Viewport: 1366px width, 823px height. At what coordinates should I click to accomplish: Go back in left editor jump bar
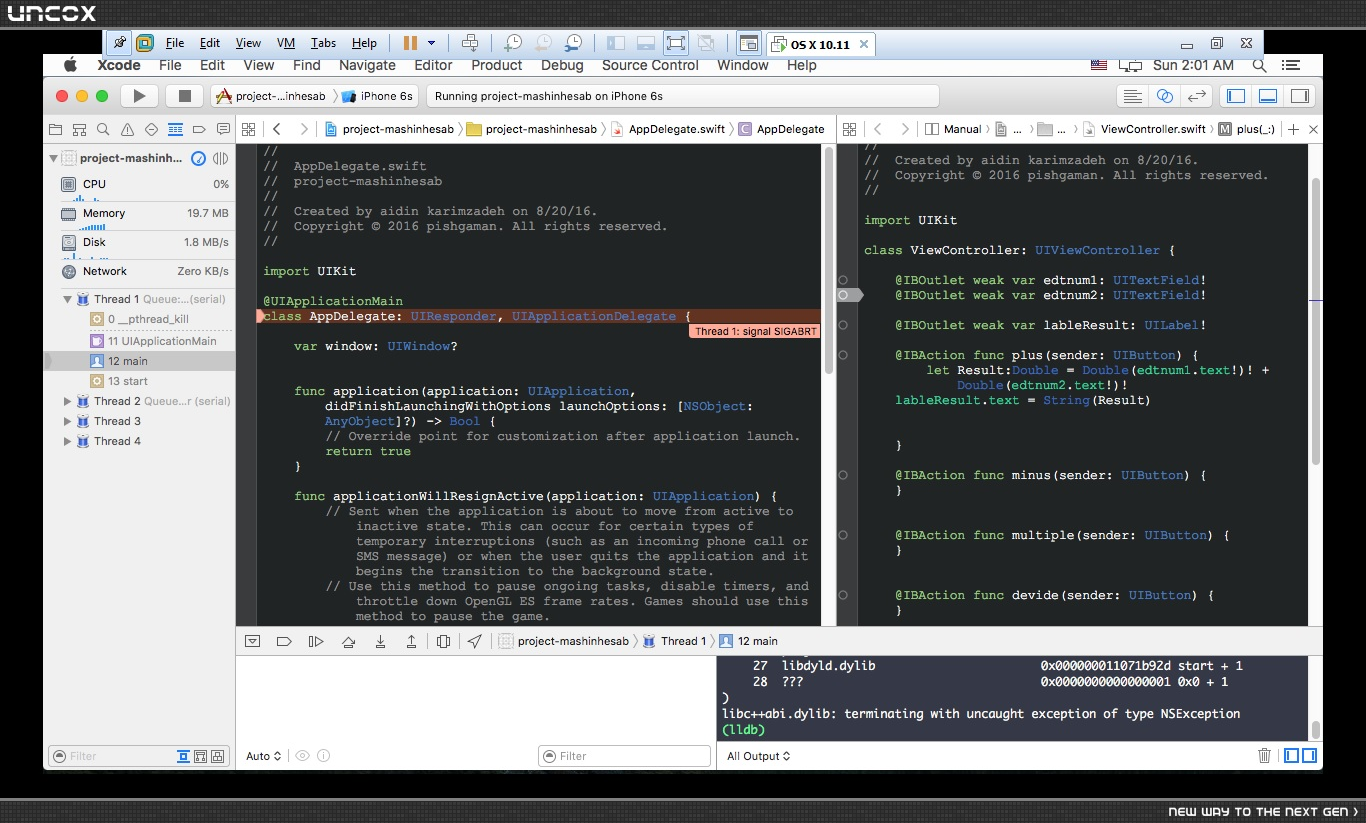[277, 129]
